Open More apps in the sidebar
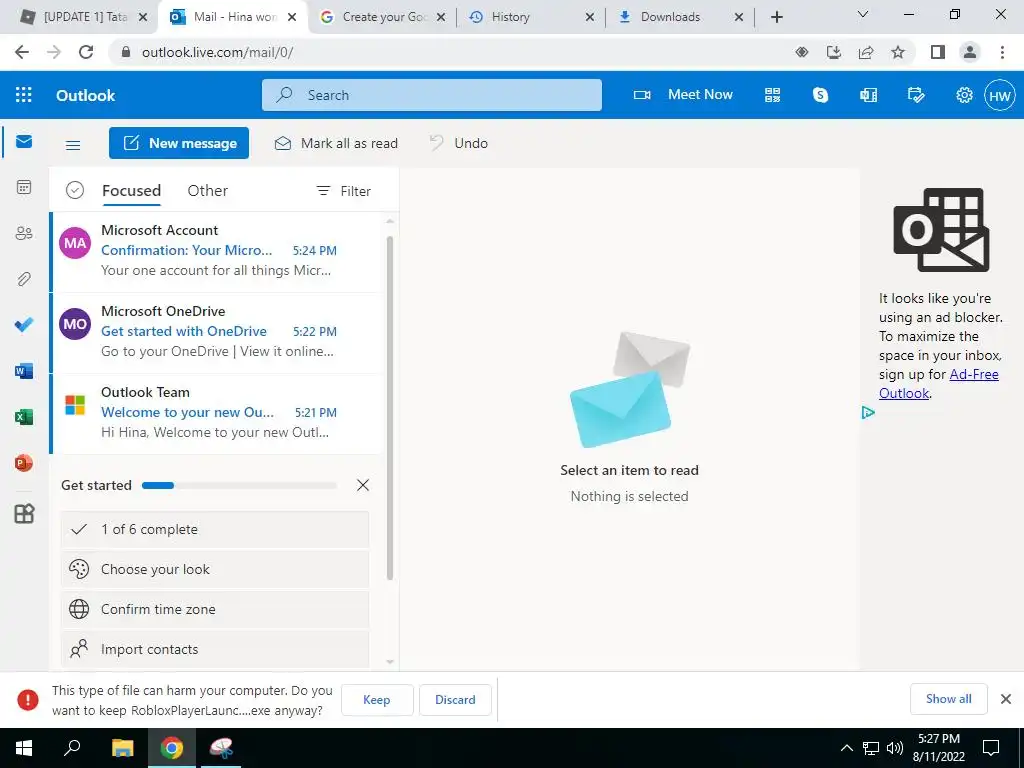1024x768 pixels. 24,514
